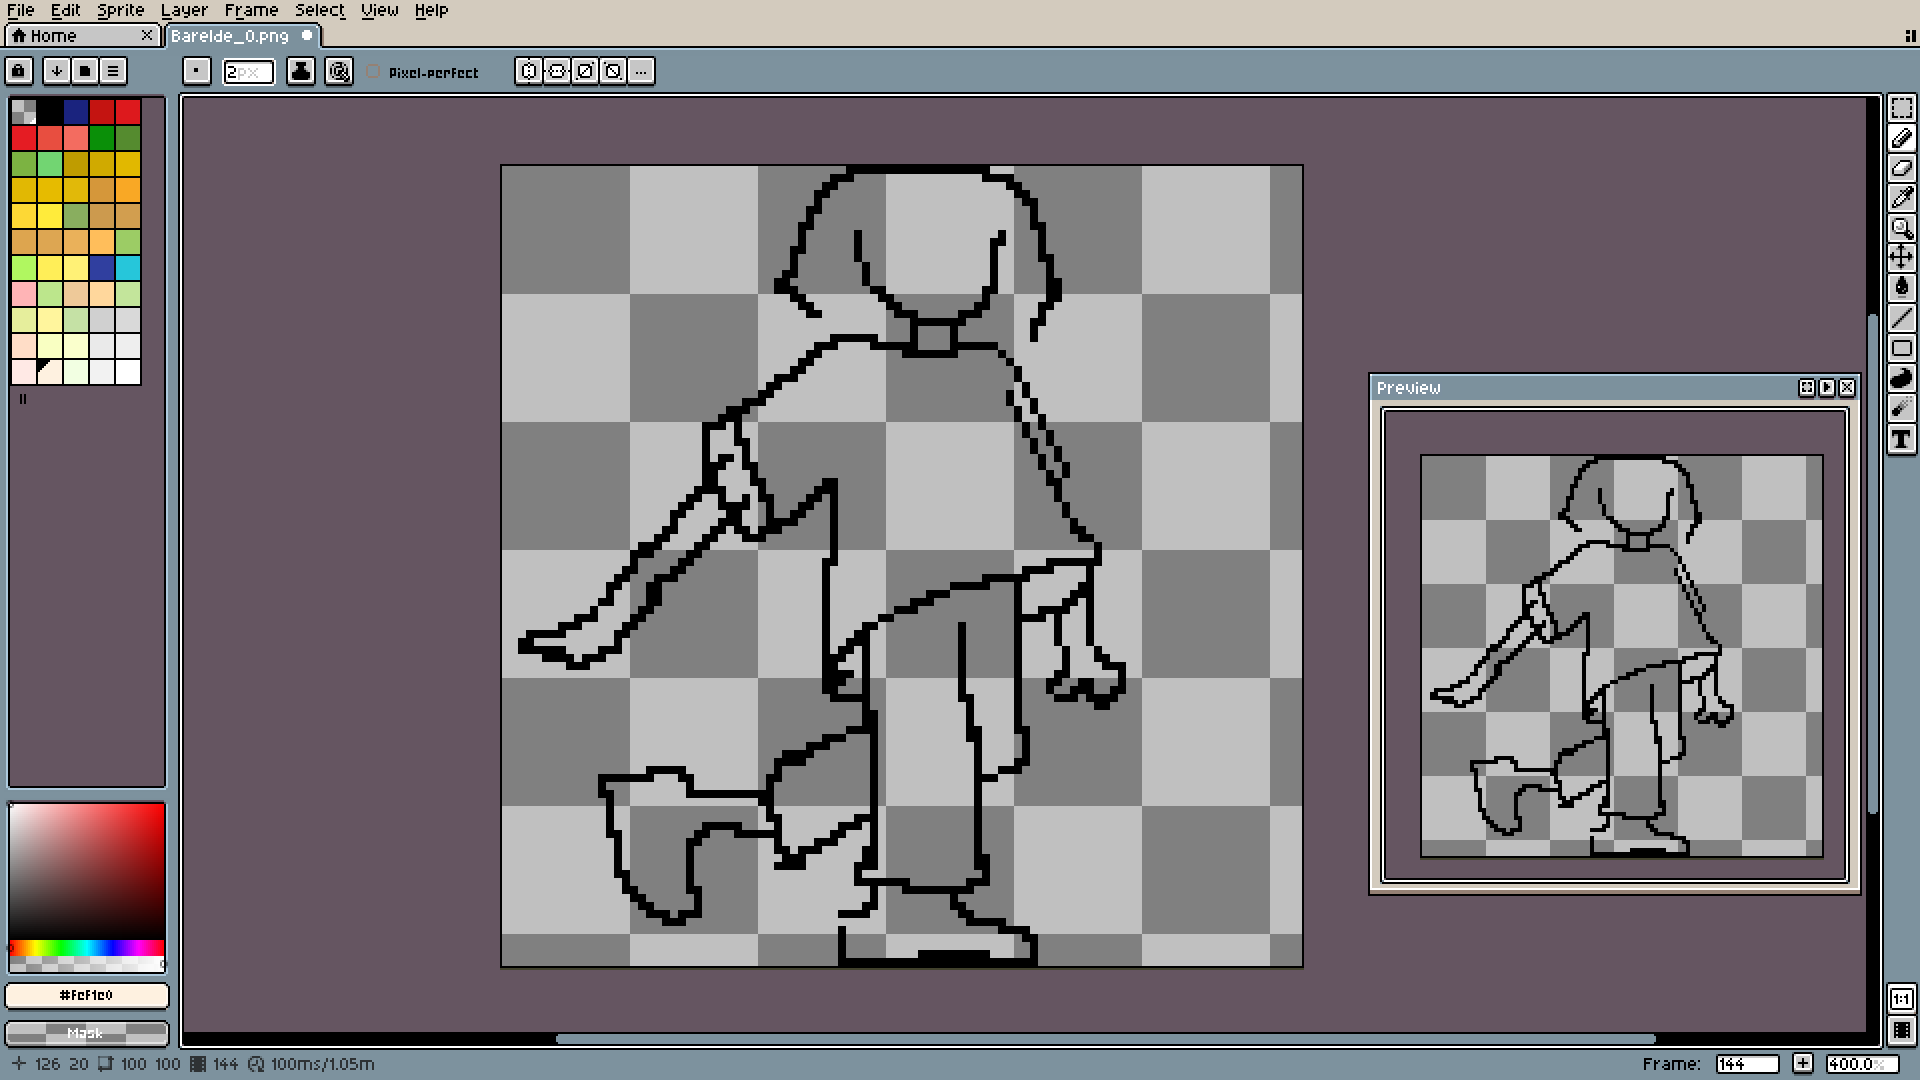1920x1080 pixels.
Task: Select the Line tool
Action: click(1901, 318)
